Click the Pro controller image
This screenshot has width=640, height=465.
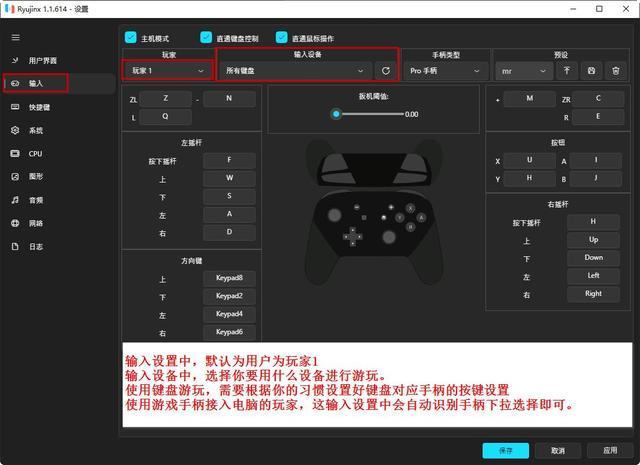(374, 212)
